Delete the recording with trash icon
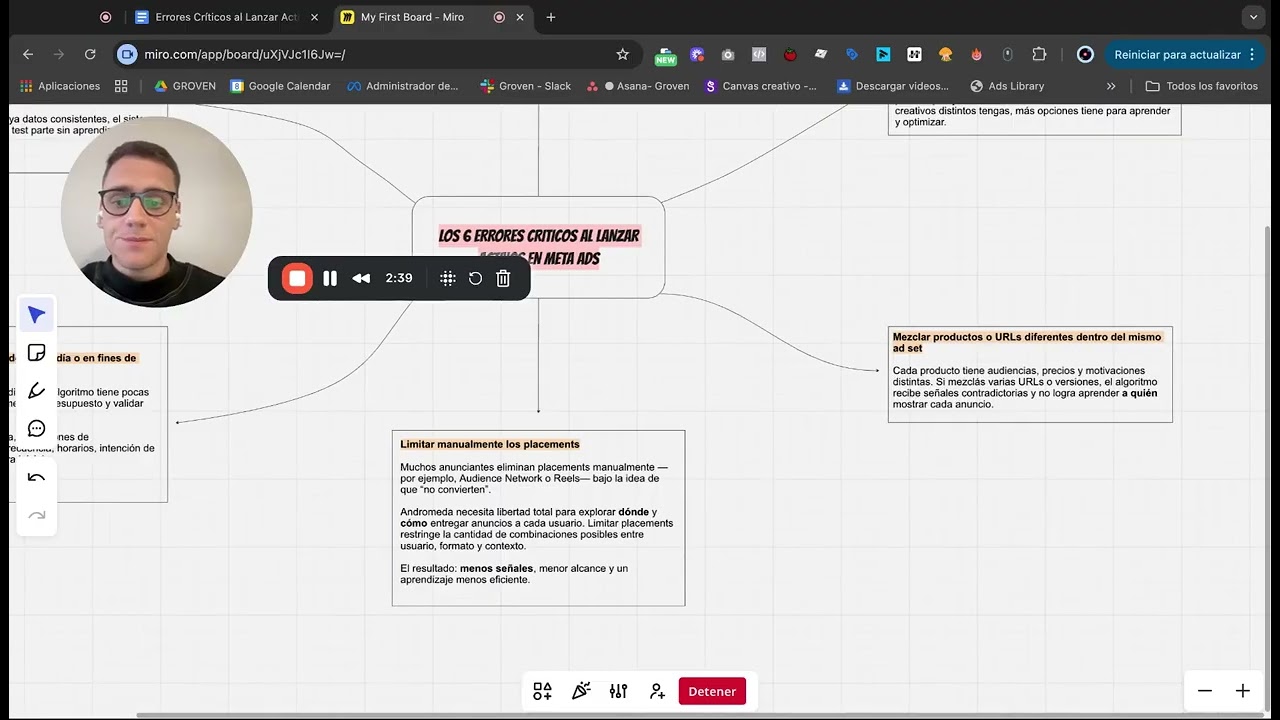The image size is (1280, 720). 503,278
